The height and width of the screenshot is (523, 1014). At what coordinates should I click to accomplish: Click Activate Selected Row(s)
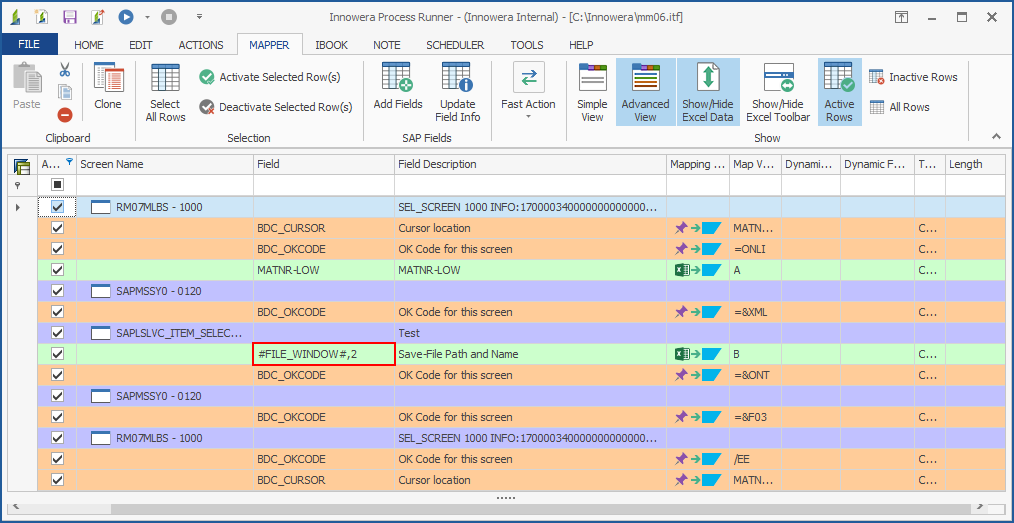tap(269, 77)
